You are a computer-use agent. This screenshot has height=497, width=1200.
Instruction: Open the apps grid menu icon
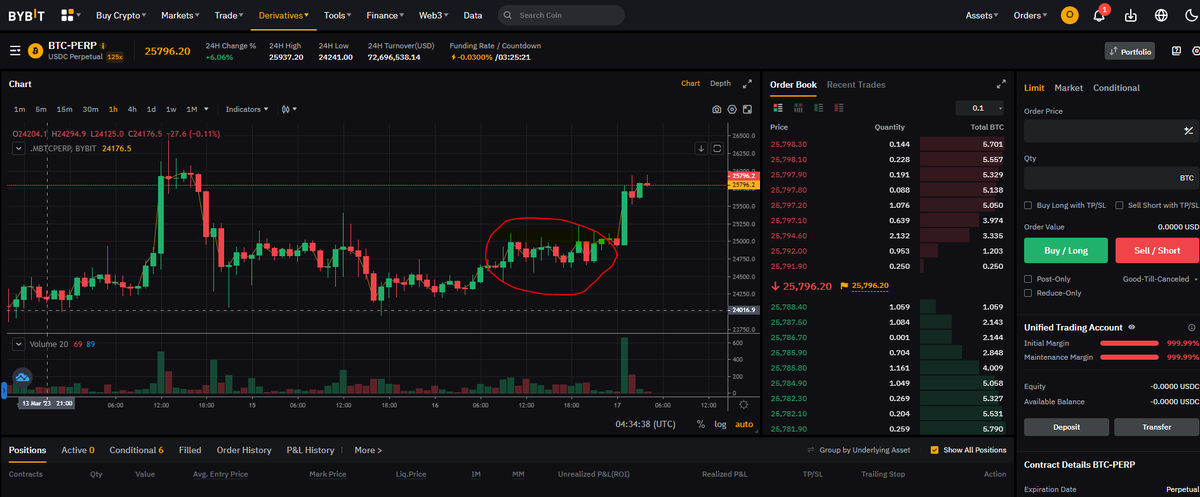coord(69,16)
